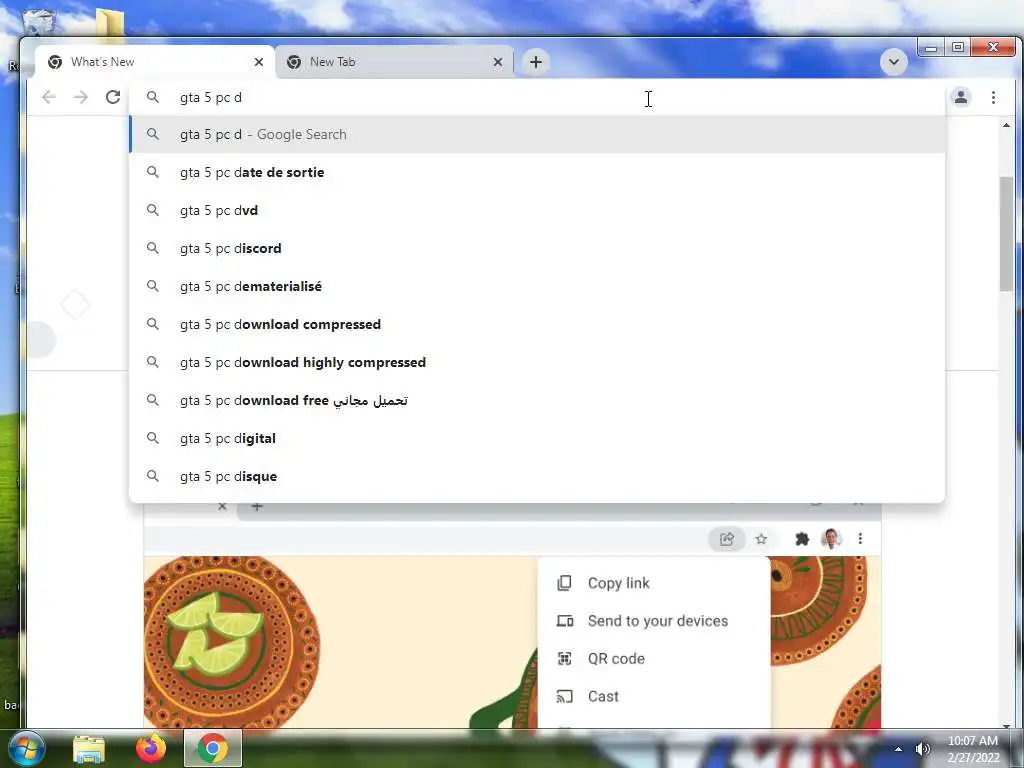Go forward using the forward arrow
Screen dimensions: 1024x768
(x=80, y=97)
